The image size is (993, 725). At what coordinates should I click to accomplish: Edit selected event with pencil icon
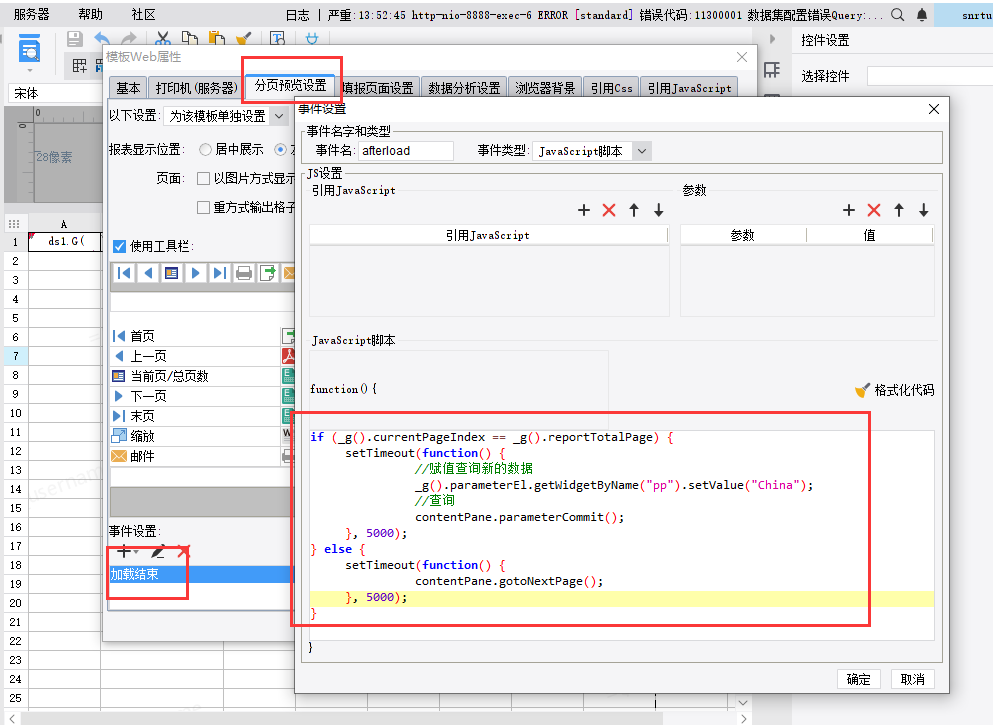(158, 552)
